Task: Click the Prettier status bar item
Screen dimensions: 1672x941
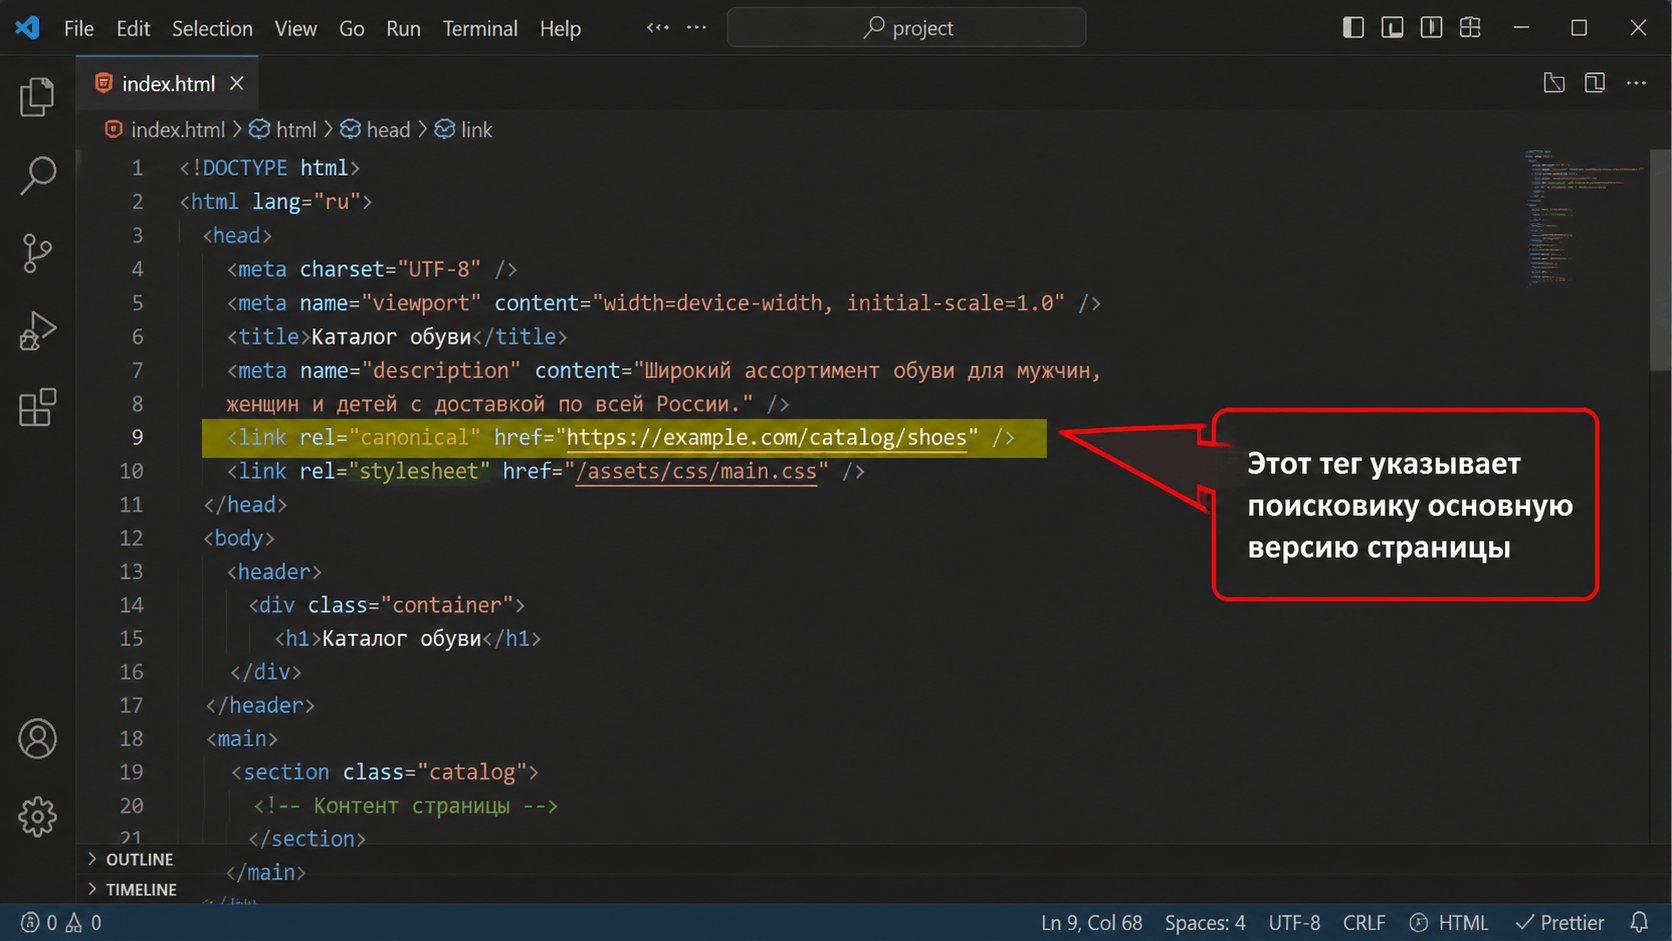Action: 1559,922
